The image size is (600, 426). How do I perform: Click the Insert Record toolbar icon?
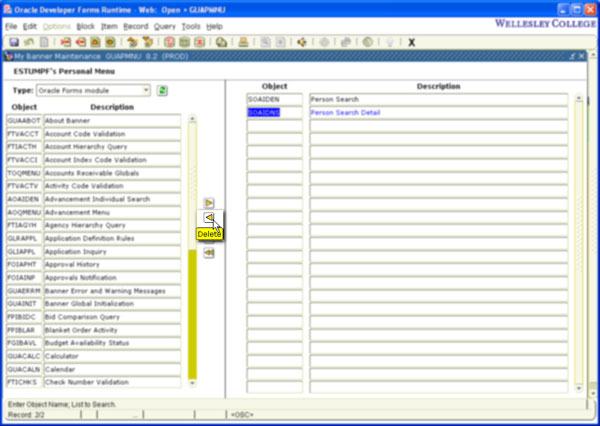click(x=65, y=42)
